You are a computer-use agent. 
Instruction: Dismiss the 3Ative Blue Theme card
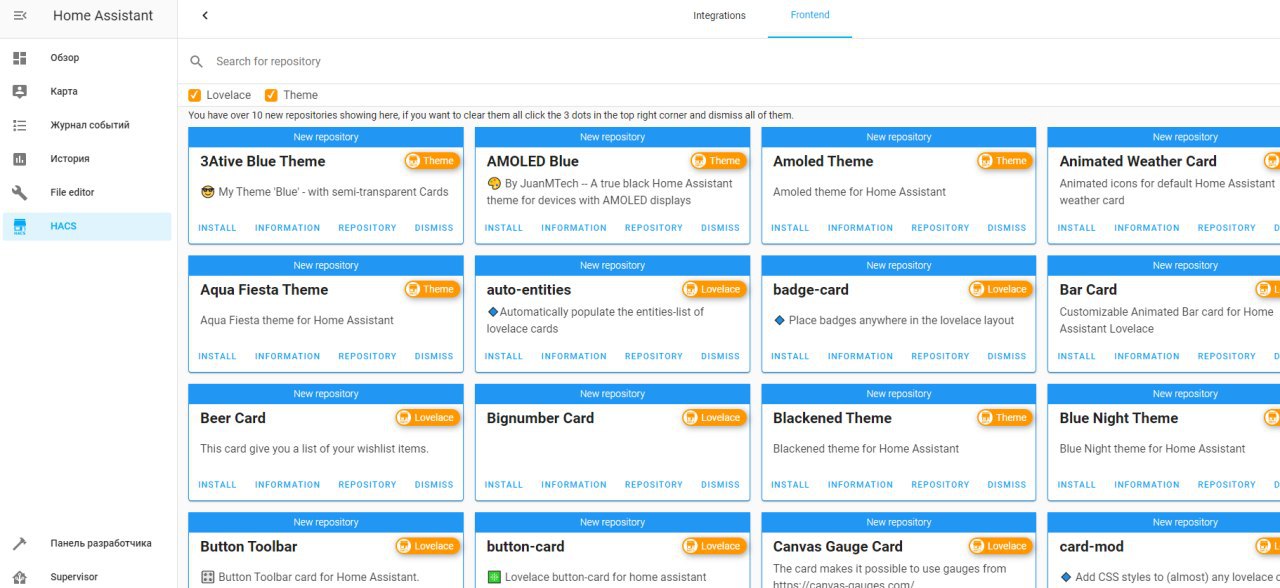click(434, 228)
